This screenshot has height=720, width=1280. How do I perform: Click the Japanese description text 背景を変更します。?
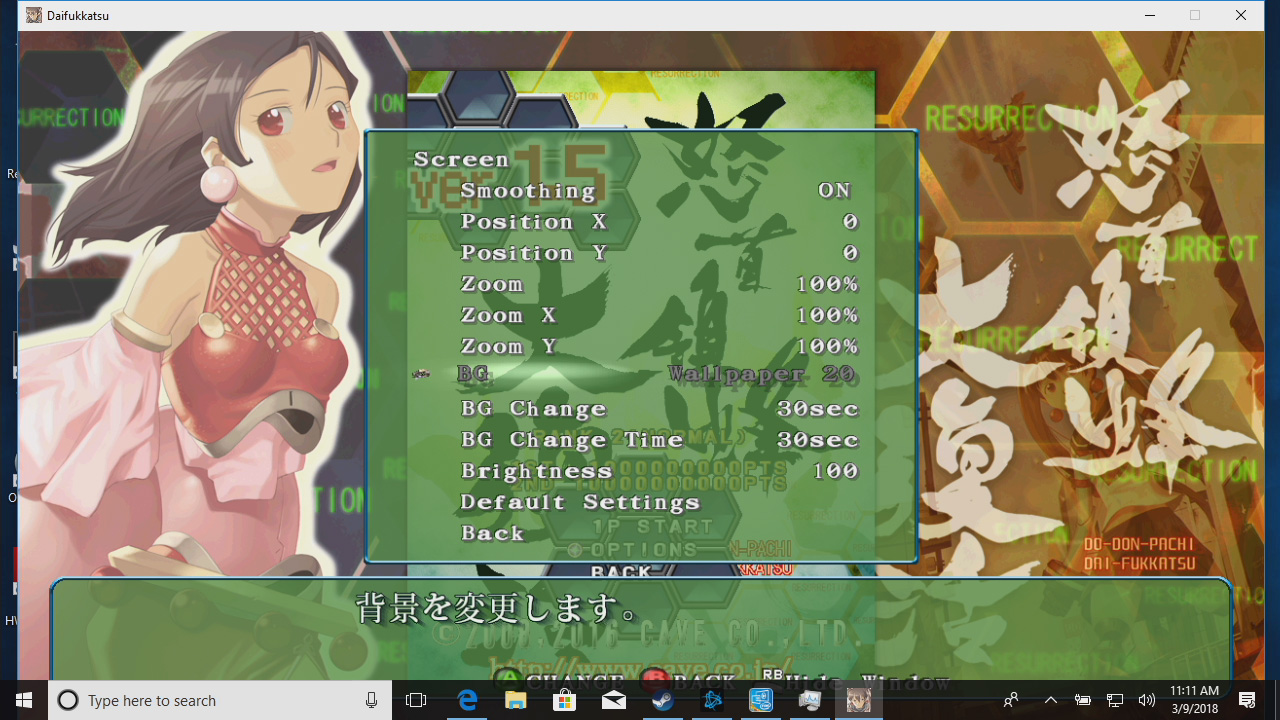[x=496, y=608]
